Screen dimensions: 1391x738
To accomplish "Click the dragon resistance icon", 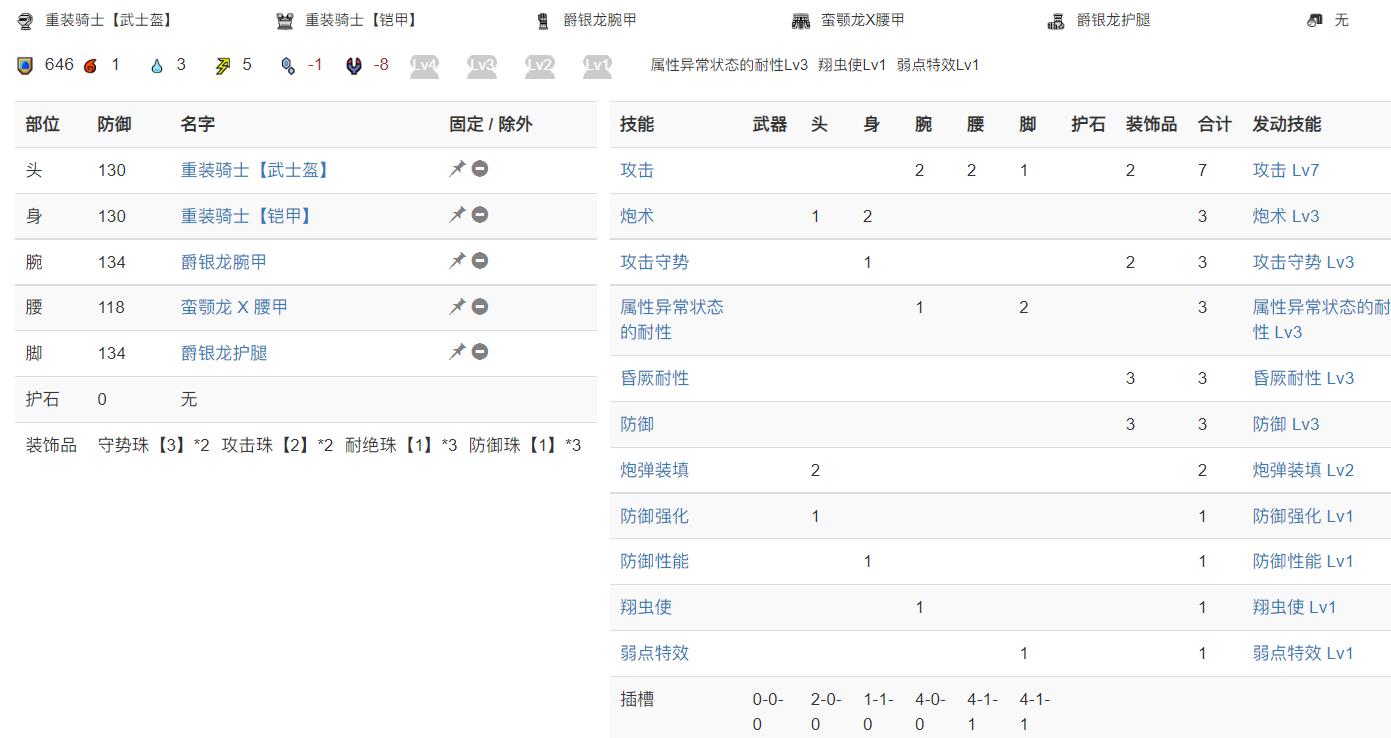I will 354,66.
